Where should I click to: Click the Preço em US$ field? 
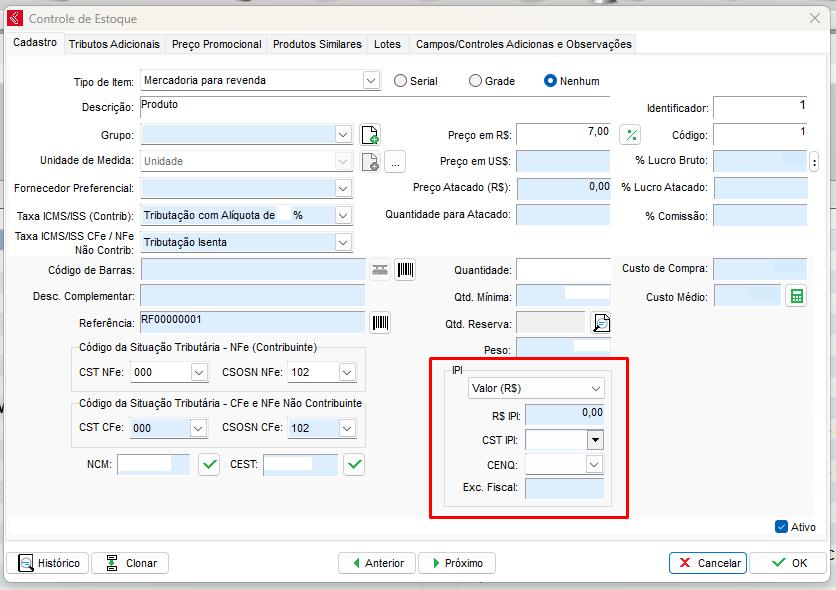pos(564,161)
